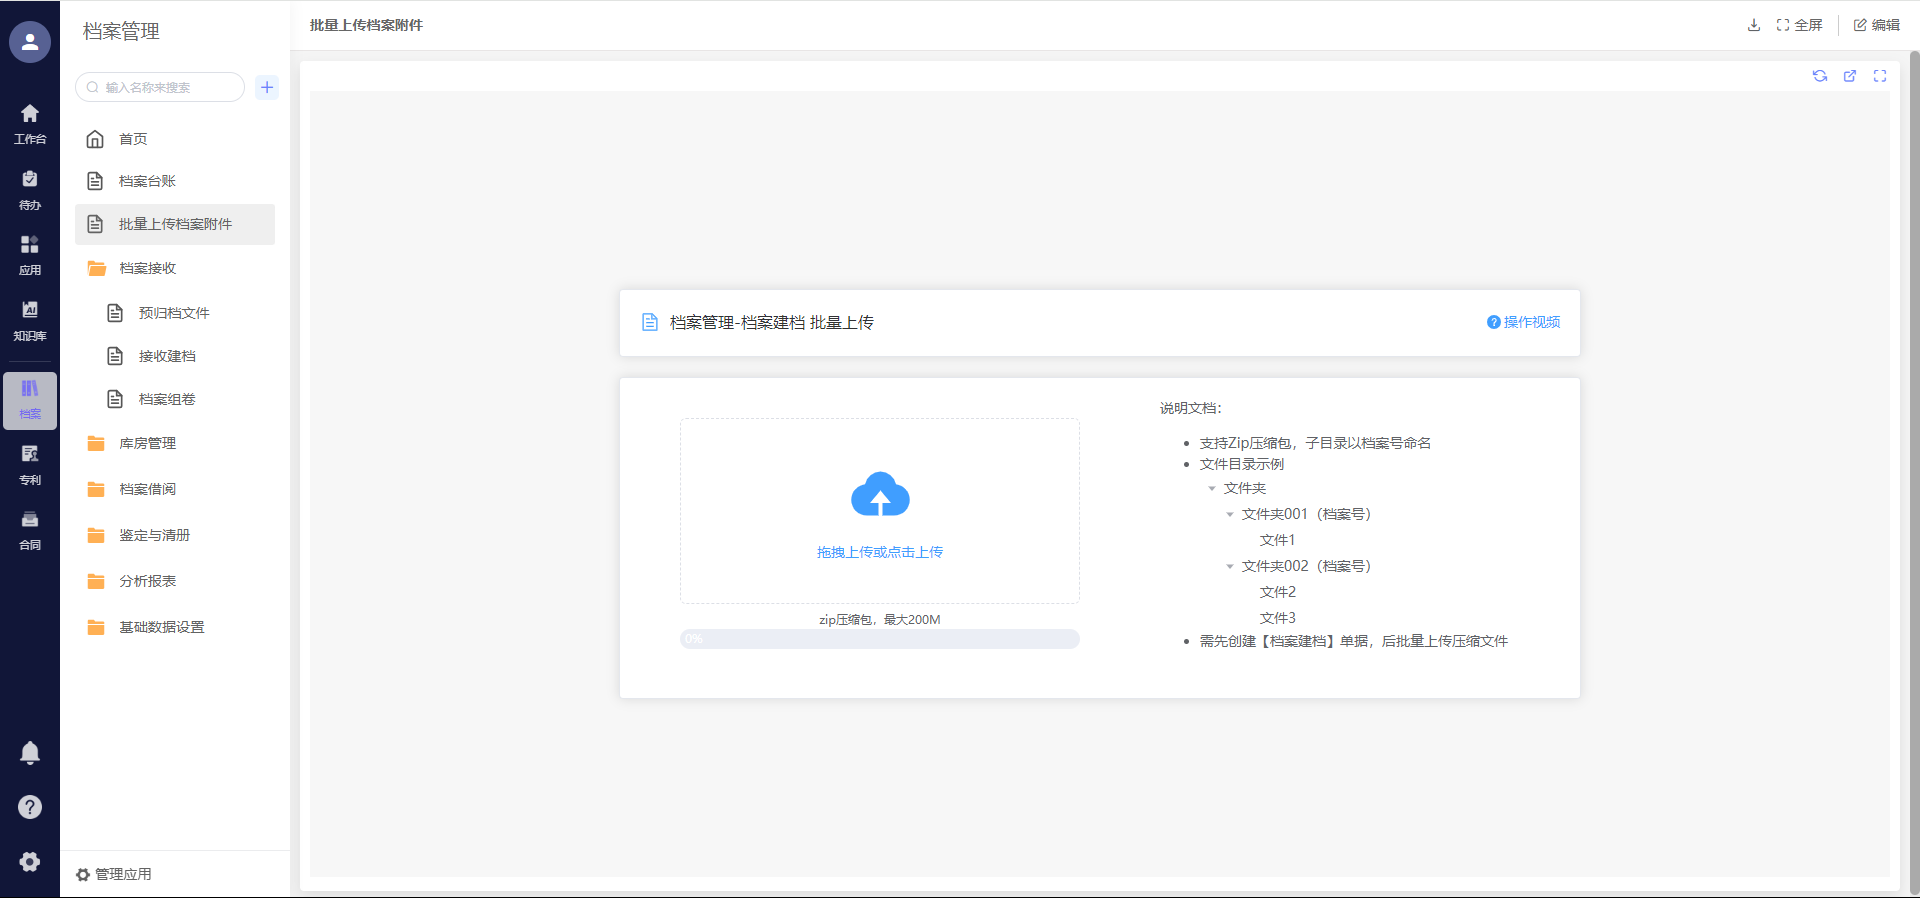Click the refresh icon in panel
1920x898 pixels.
[1820, 76]
